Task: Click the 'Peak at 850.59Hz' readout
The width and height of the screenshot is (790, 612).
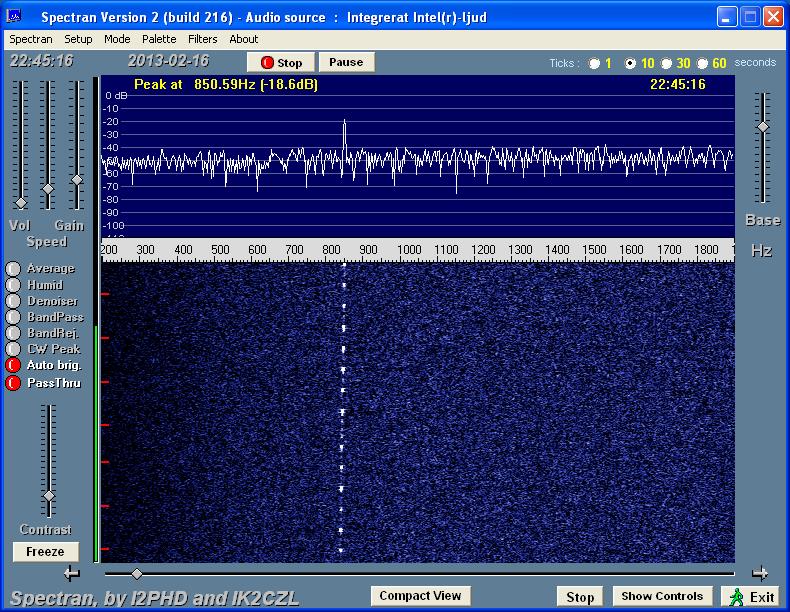Action: tap(226, 84)
